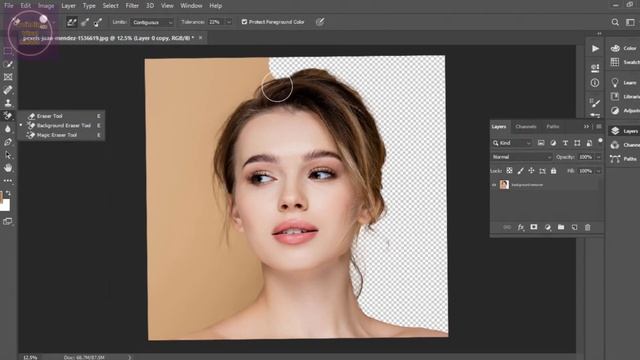Create new fill or adjustment layer icon
Screen dimensions: 640x360
[x=547, y=227]
